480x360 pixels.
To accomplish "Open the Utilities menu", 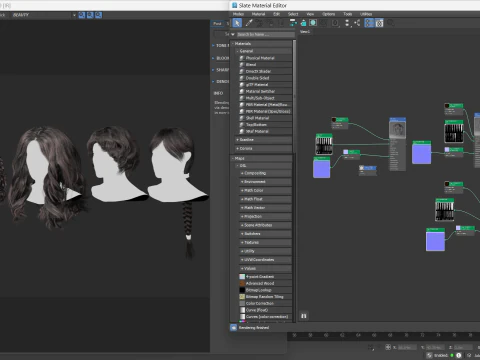I will point(366,14).
